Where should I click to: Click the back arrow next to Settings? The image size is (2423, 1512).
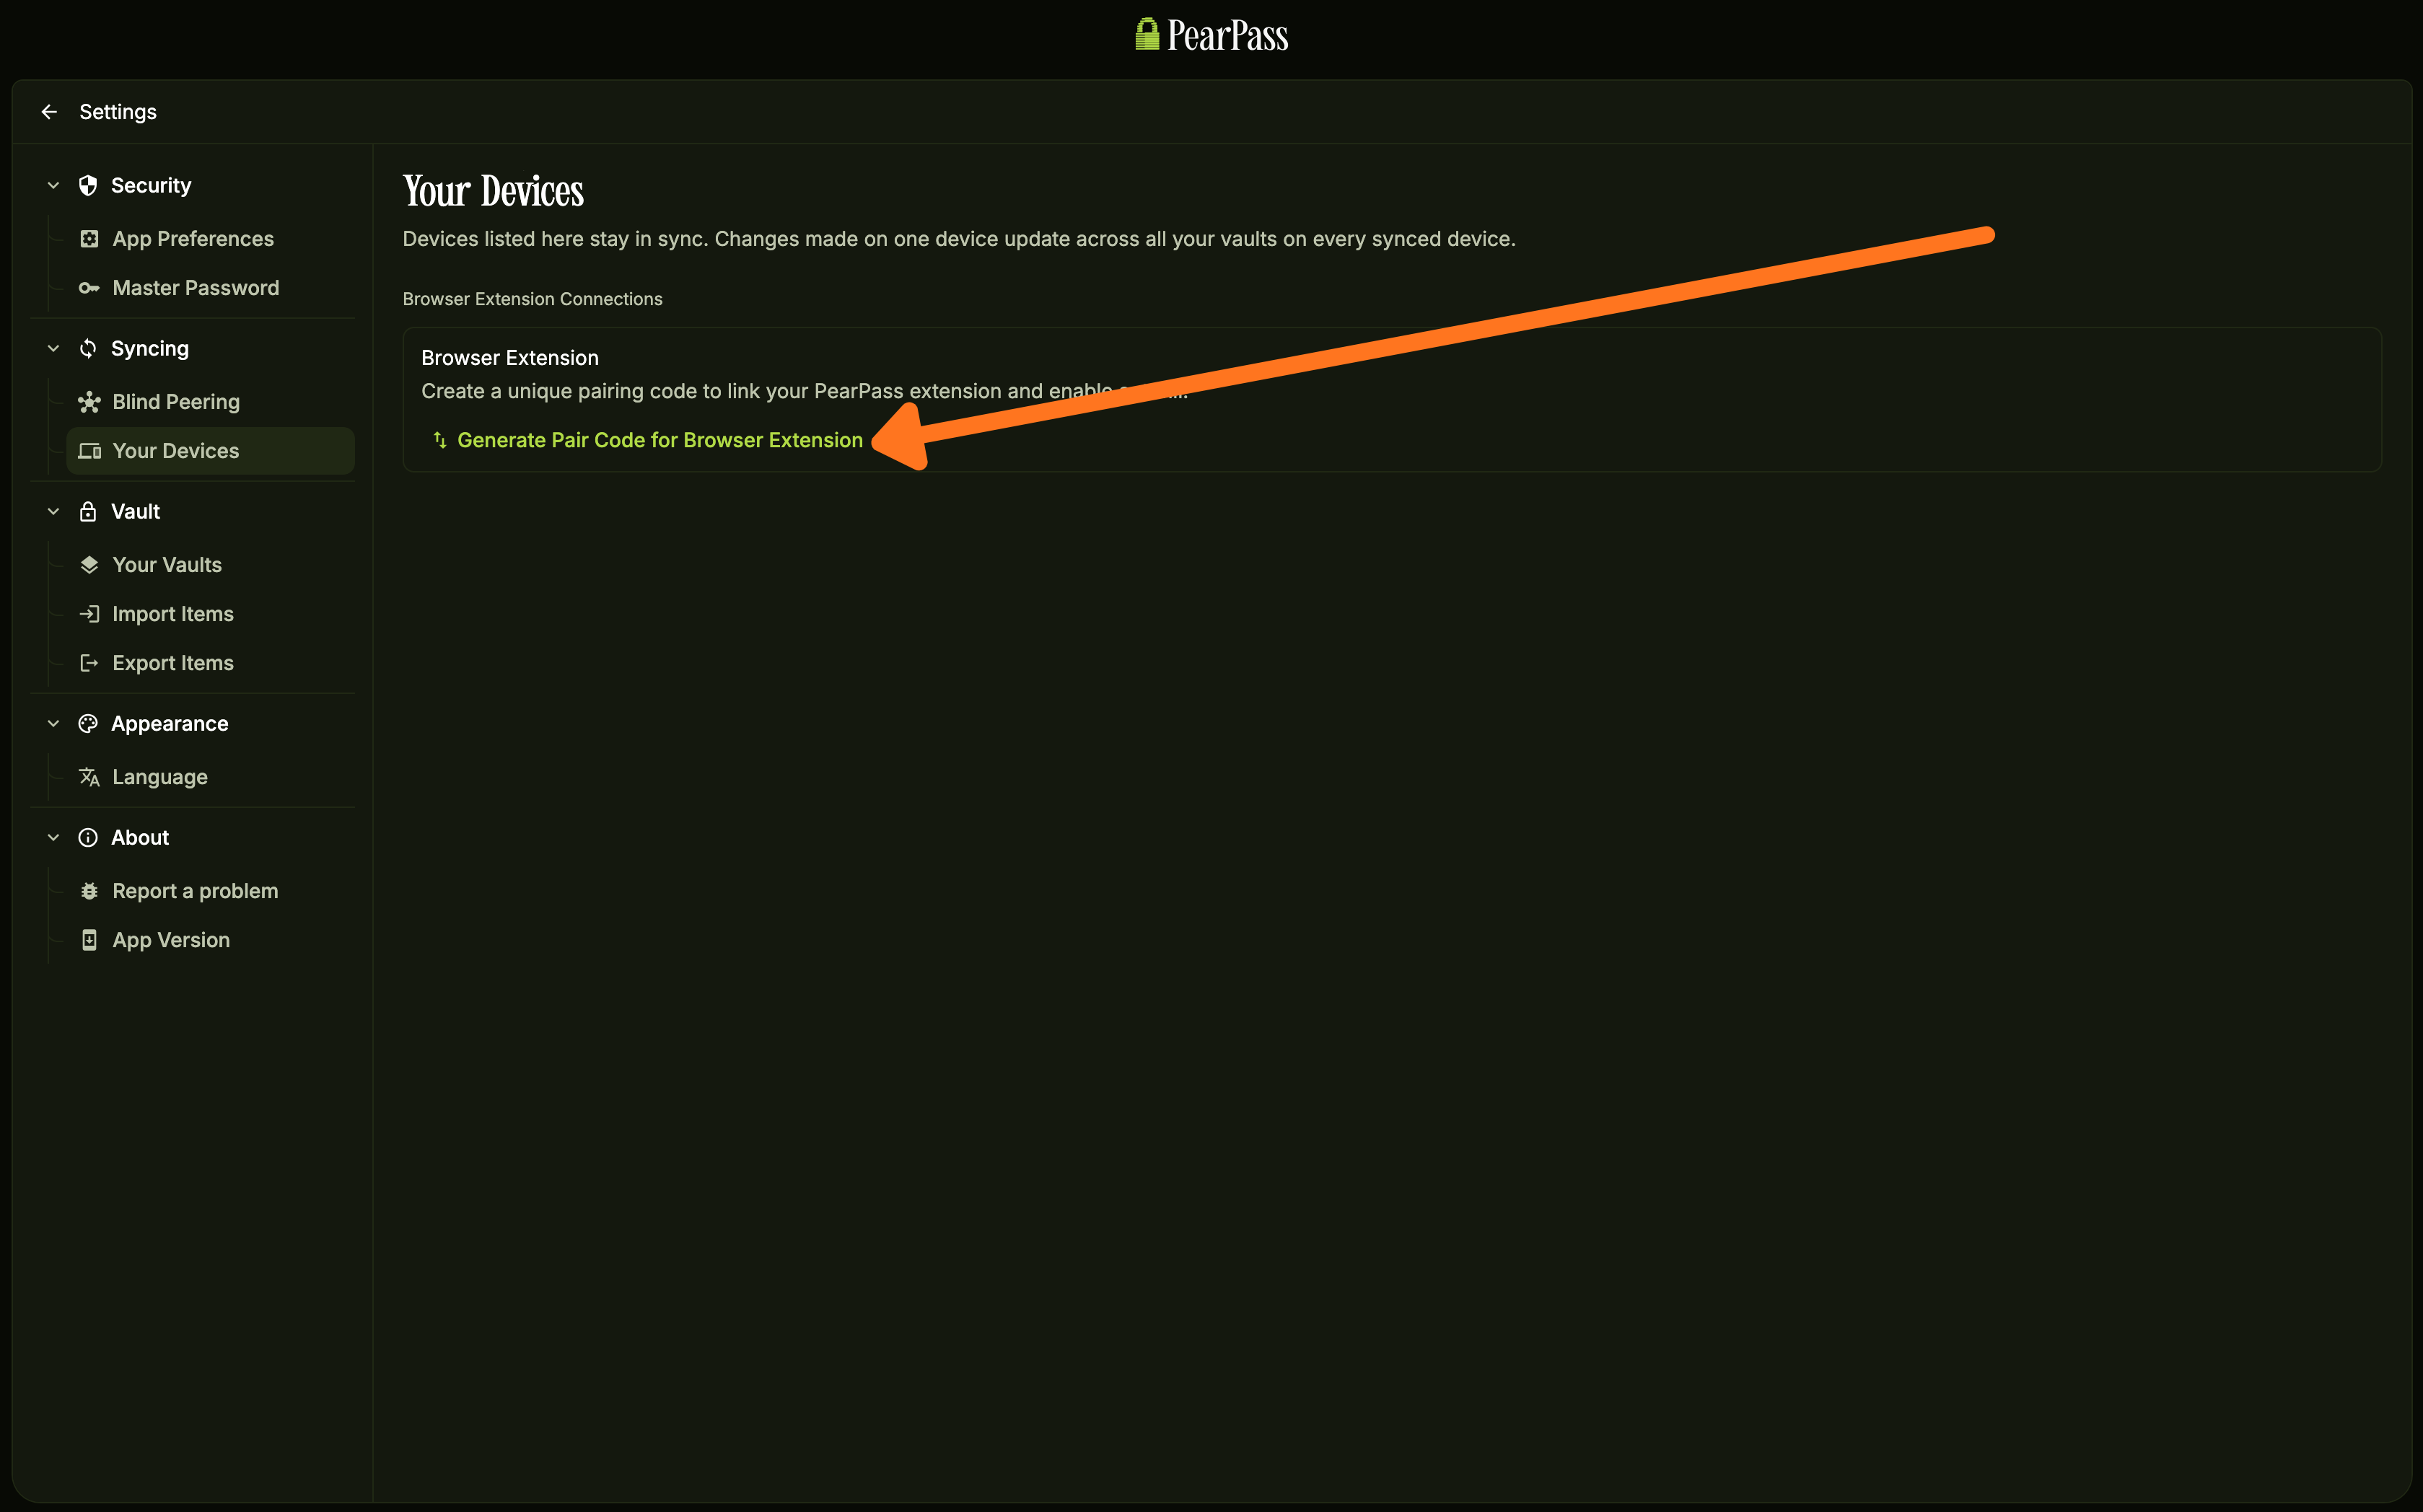pyautogui.click(x=49, y=112)
